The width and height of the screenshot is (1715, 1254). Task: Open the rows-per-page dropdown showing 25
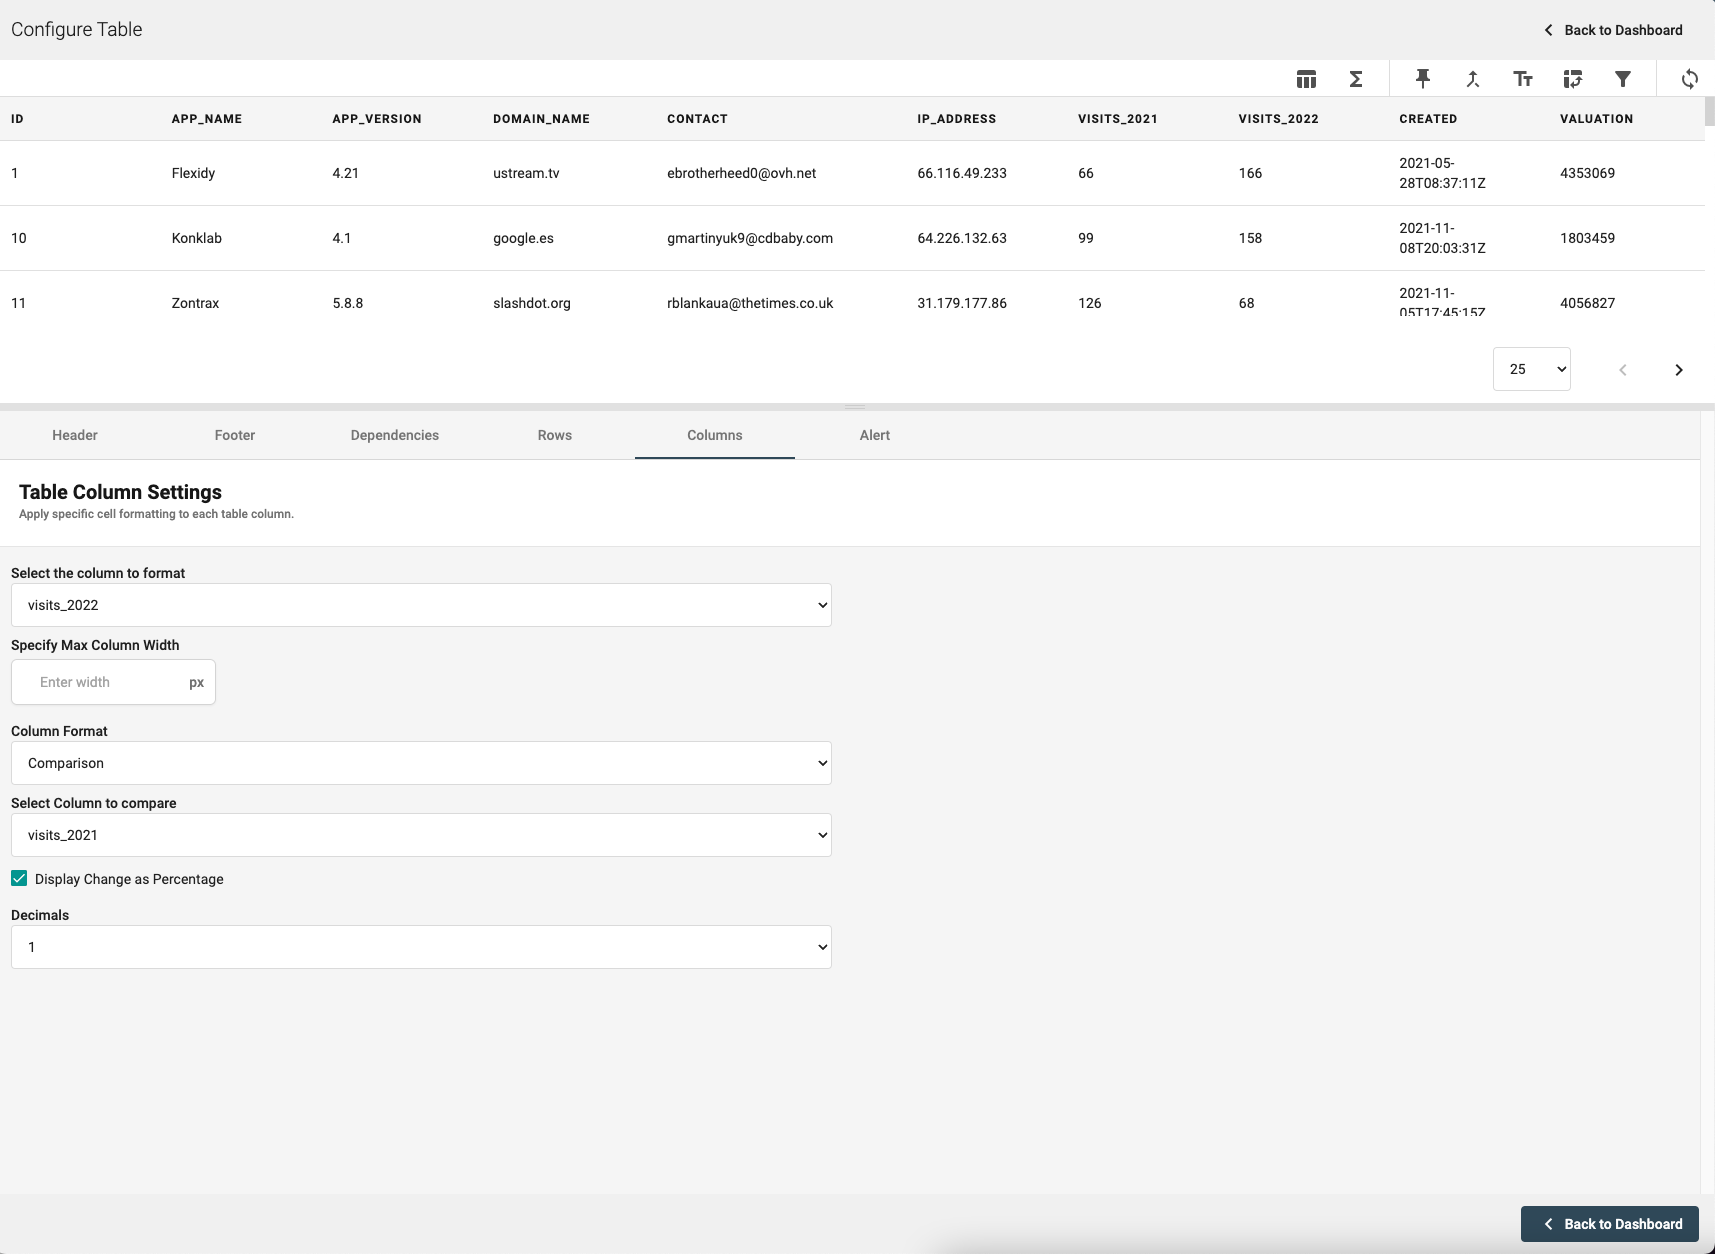click(x=1531, y=369)
